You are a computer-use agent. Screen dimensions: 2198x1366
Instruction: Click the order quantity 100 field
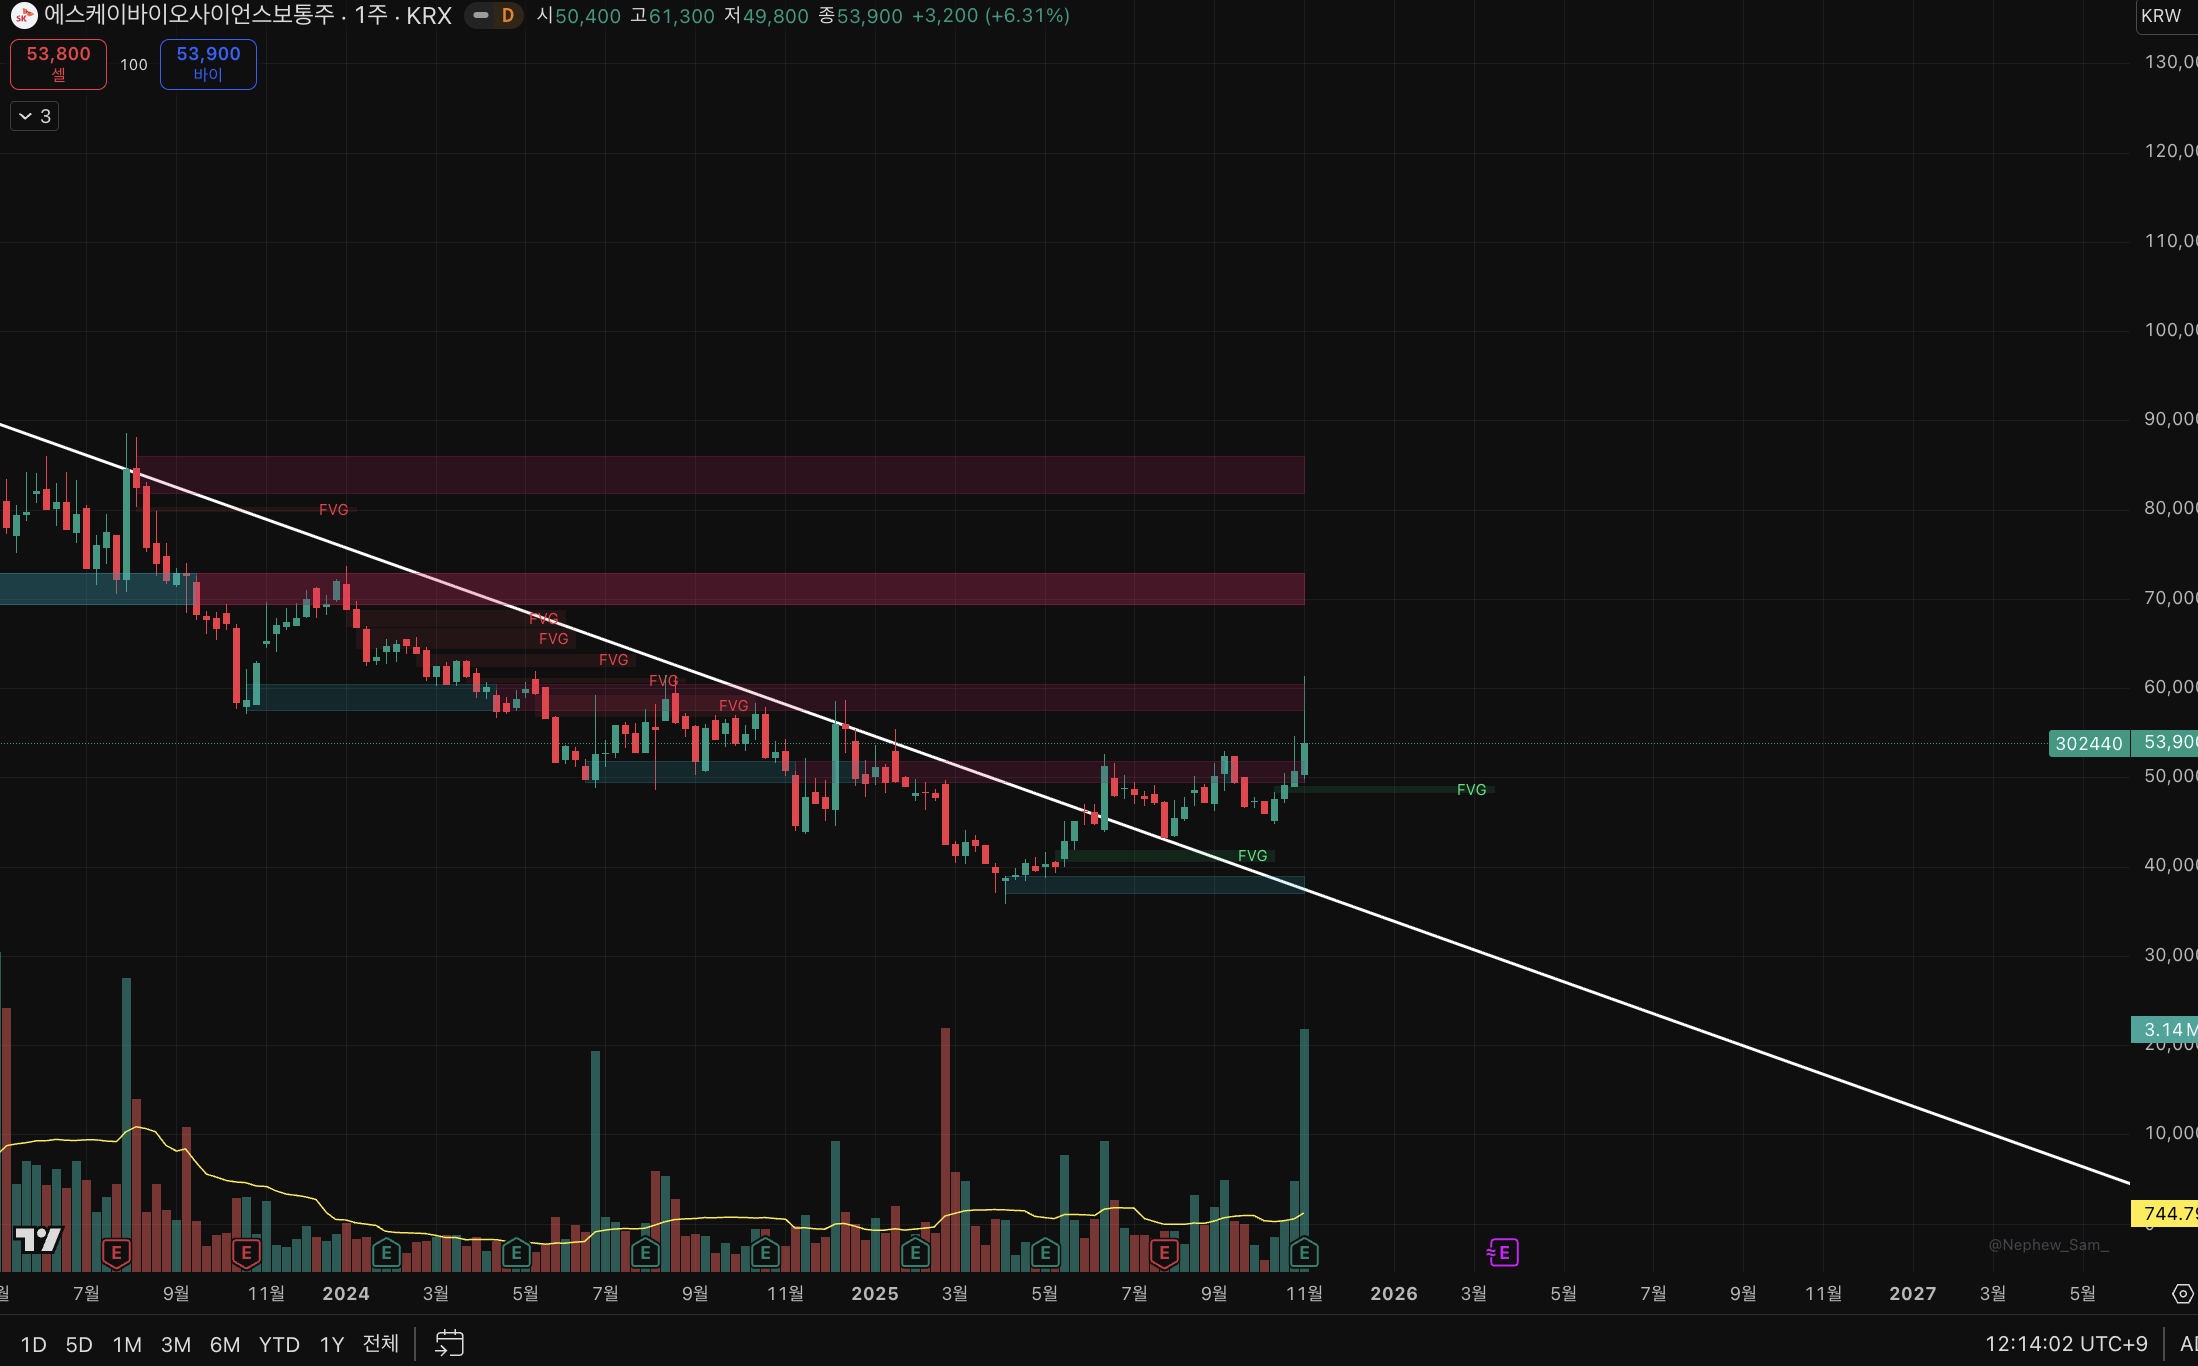click(133, 65)
